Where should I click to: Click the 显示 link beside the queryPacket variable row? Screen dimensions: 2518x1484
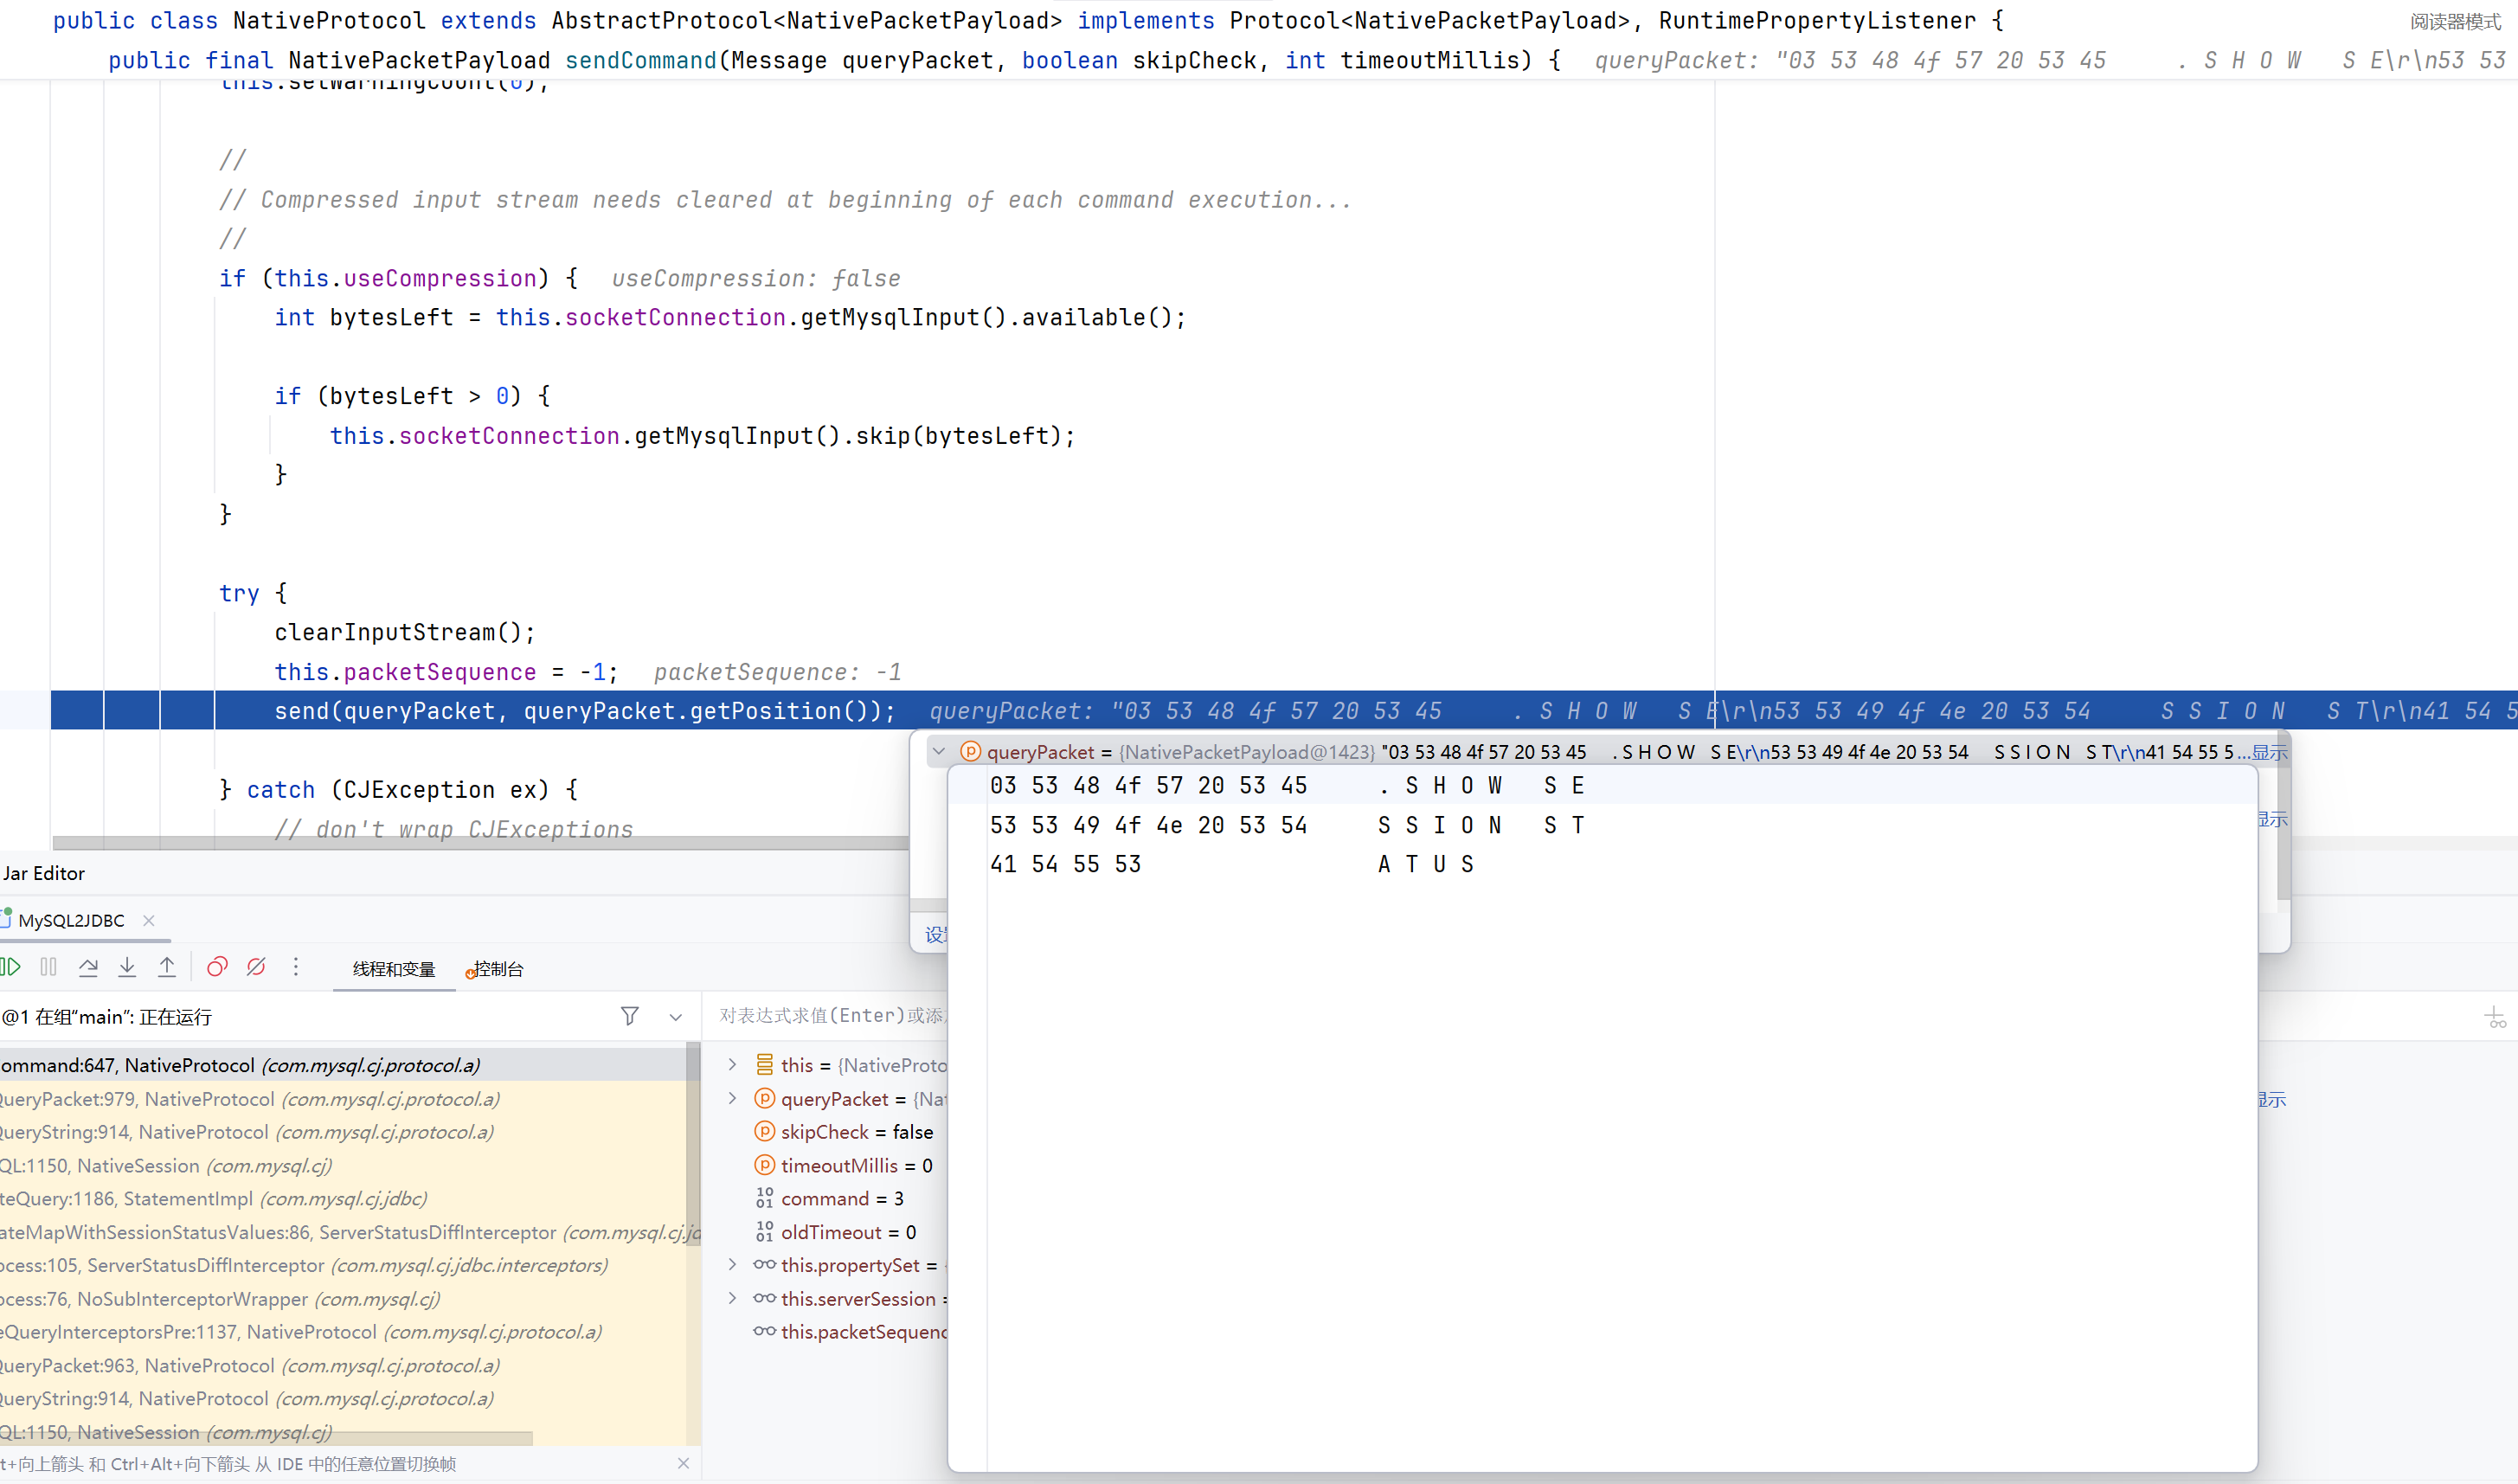(2272, 1099)
